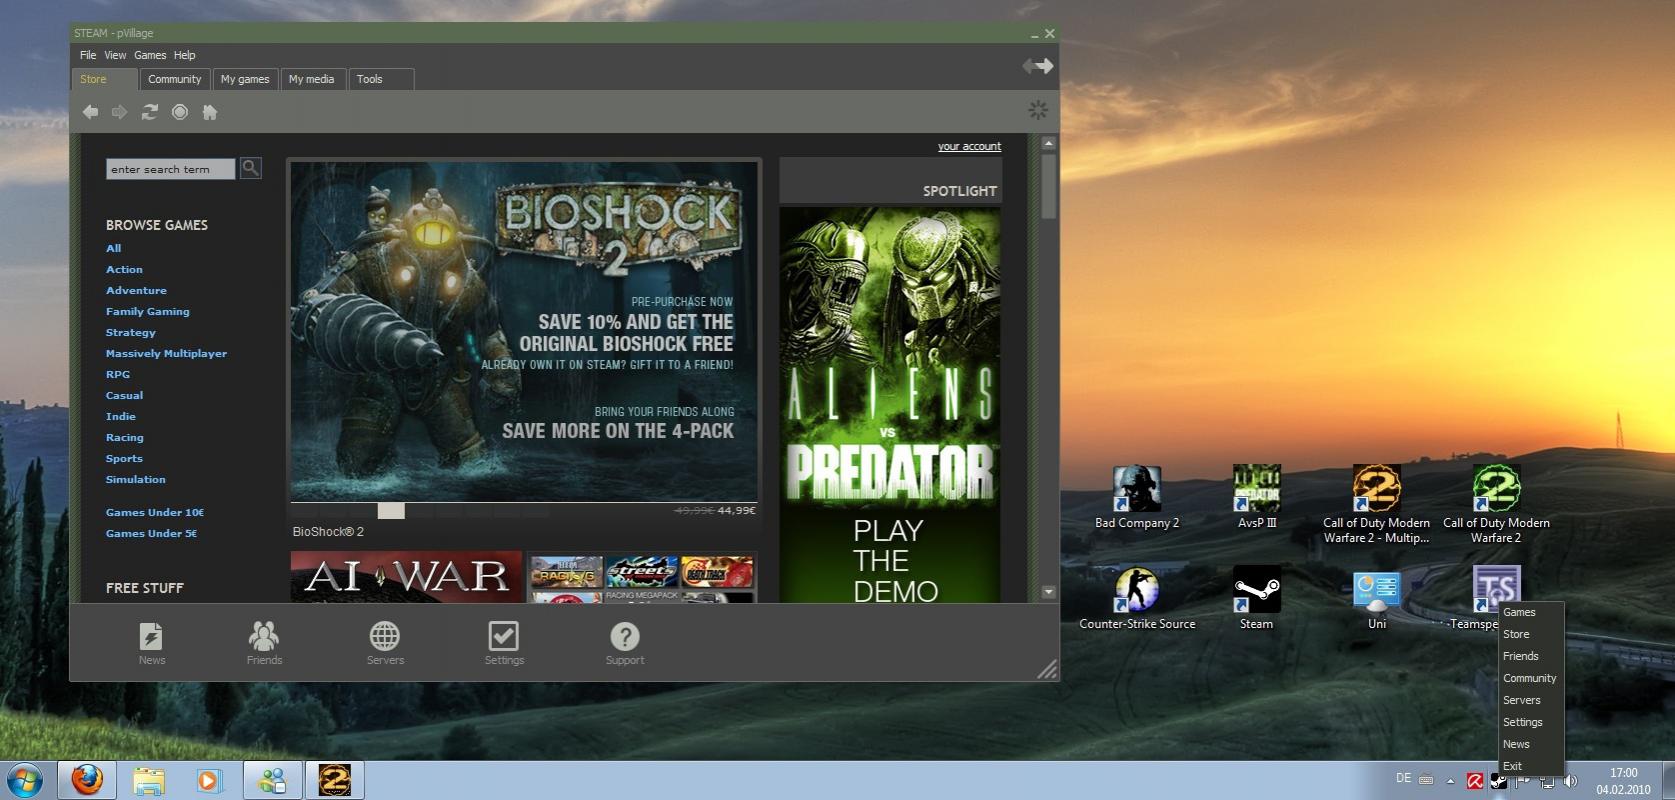Browse Massively Multiplayer games link
Viewport: 1675px width, 800px height.
coord(166,353)
